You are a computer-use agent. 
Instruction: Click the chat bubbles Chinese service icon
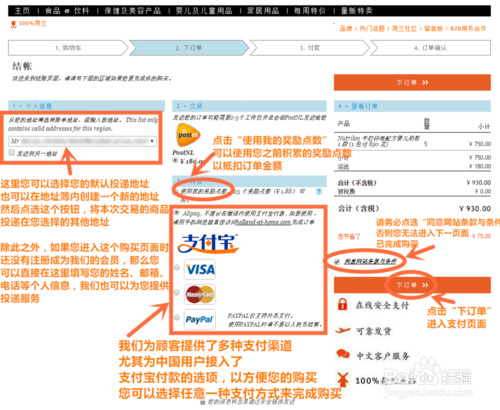click(x=343, y=354)
